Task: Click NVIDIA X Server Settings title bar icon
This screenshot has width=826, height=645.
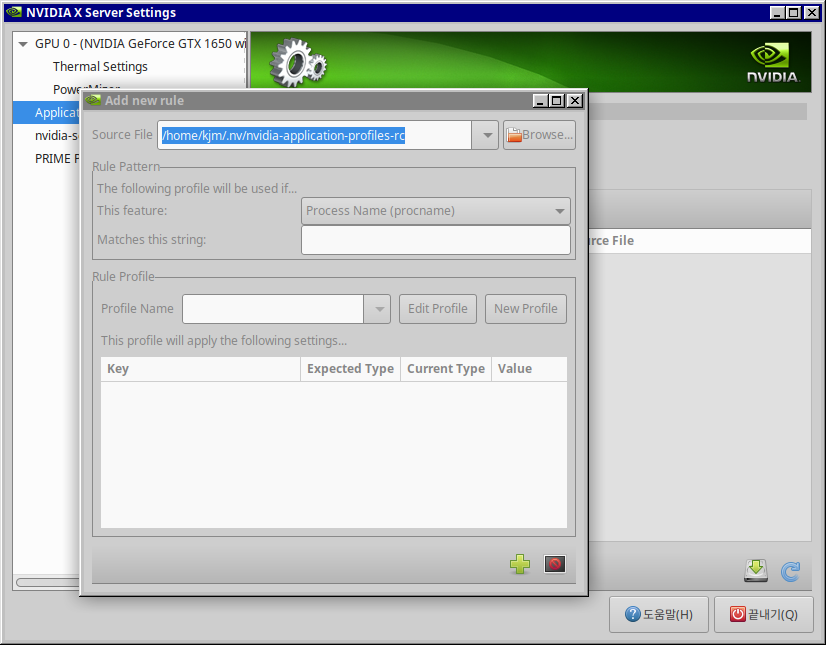Action: click(14, 12)
